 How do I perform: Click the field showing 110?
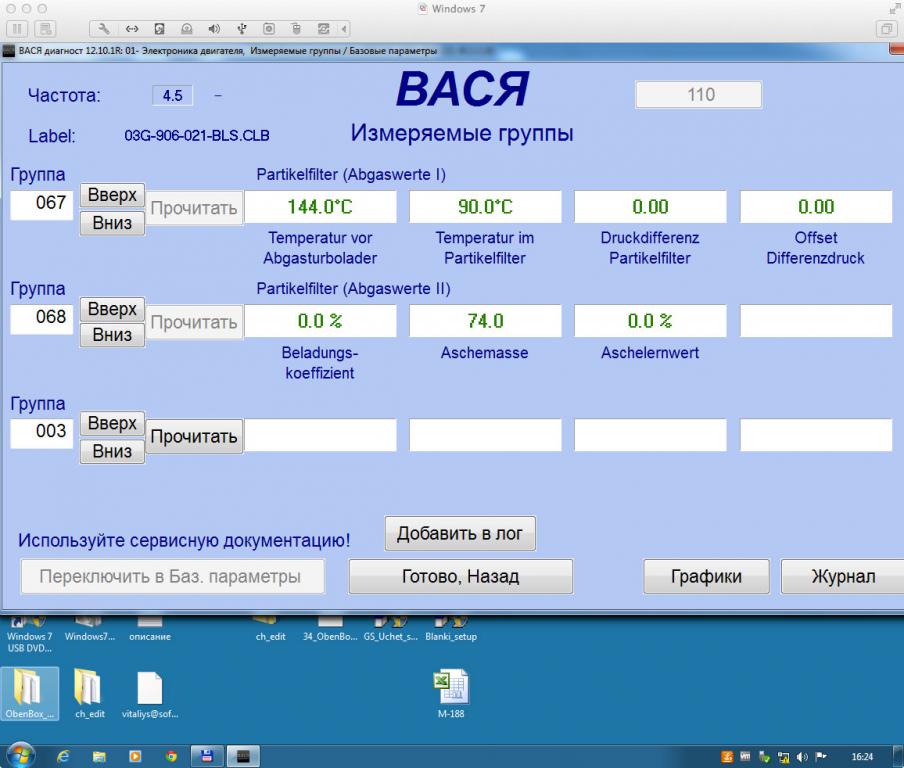pos(698,95)
